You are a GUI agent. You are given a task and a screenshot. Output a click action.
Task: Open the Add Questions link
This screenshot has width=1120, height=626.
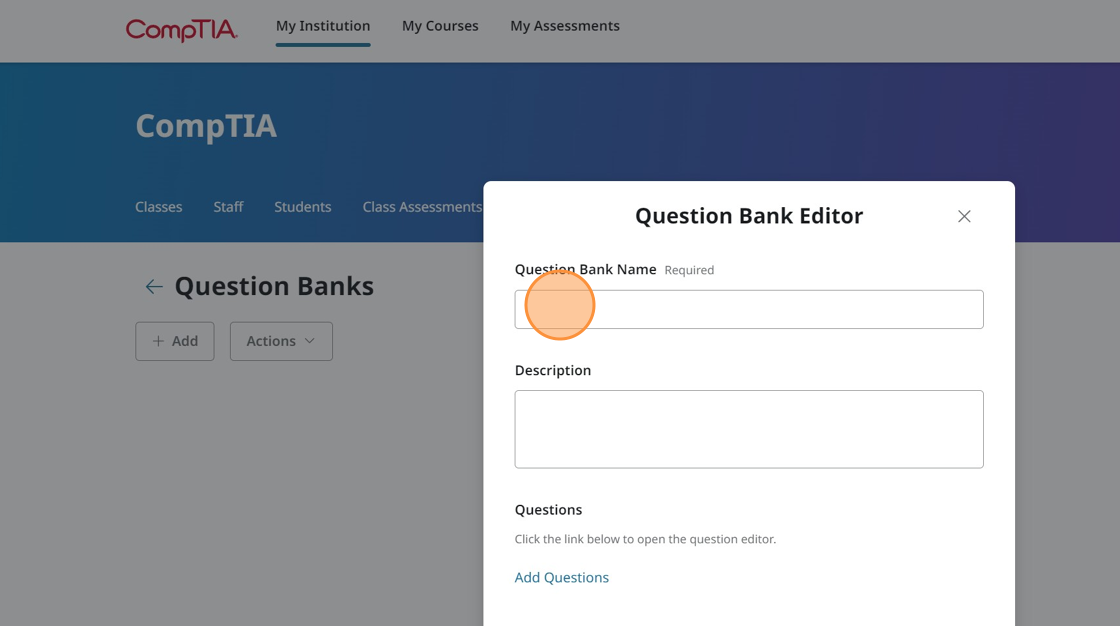pos(562,577)
